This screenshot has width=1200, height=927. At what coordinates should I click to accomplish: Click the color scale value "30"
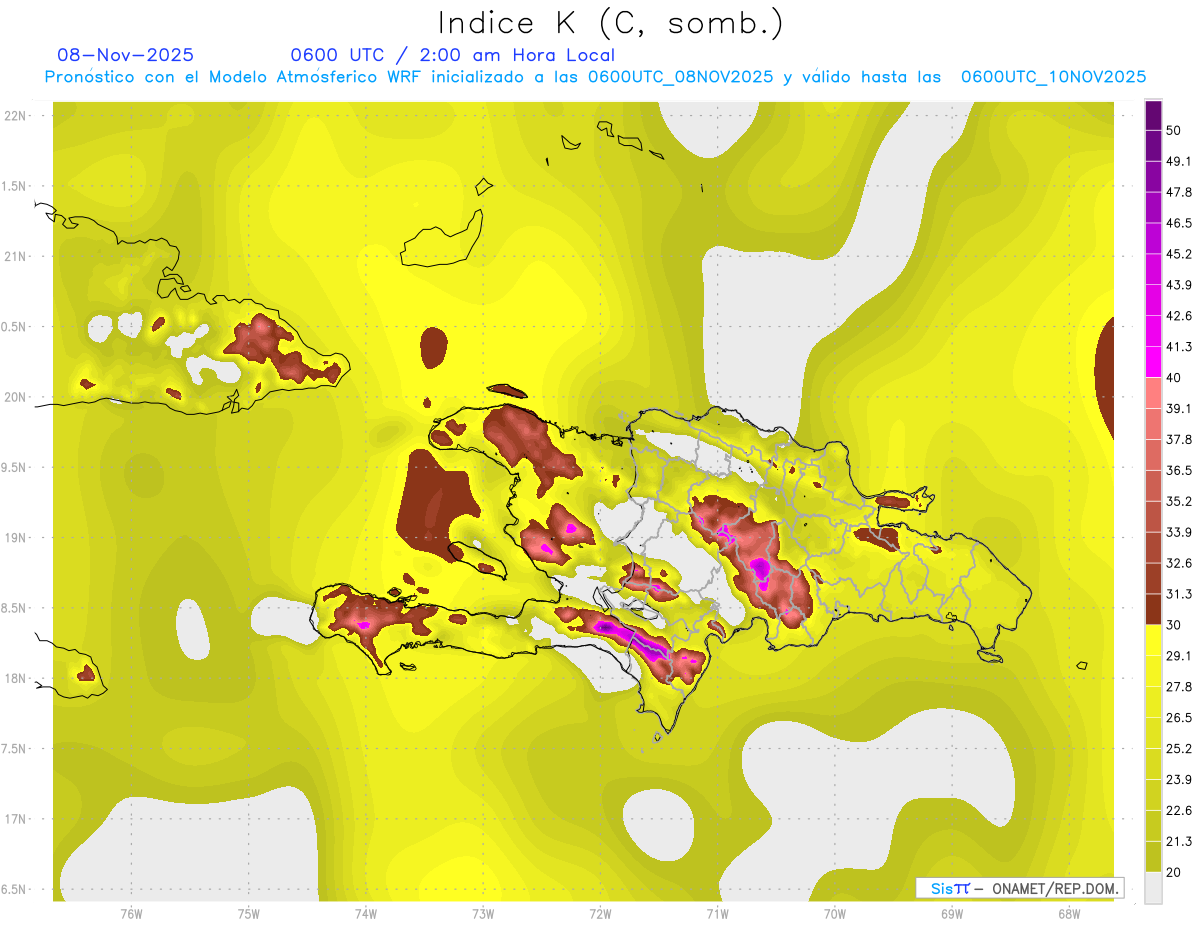coord(1175,625)
